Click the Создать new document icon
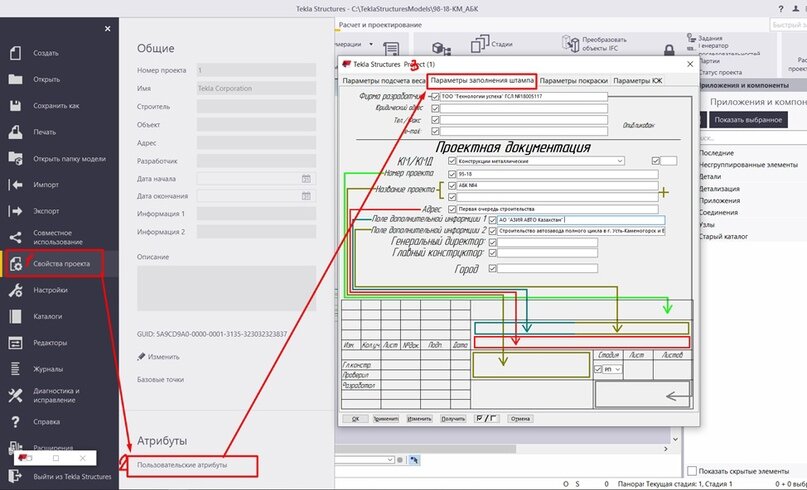 pos(15,53)
